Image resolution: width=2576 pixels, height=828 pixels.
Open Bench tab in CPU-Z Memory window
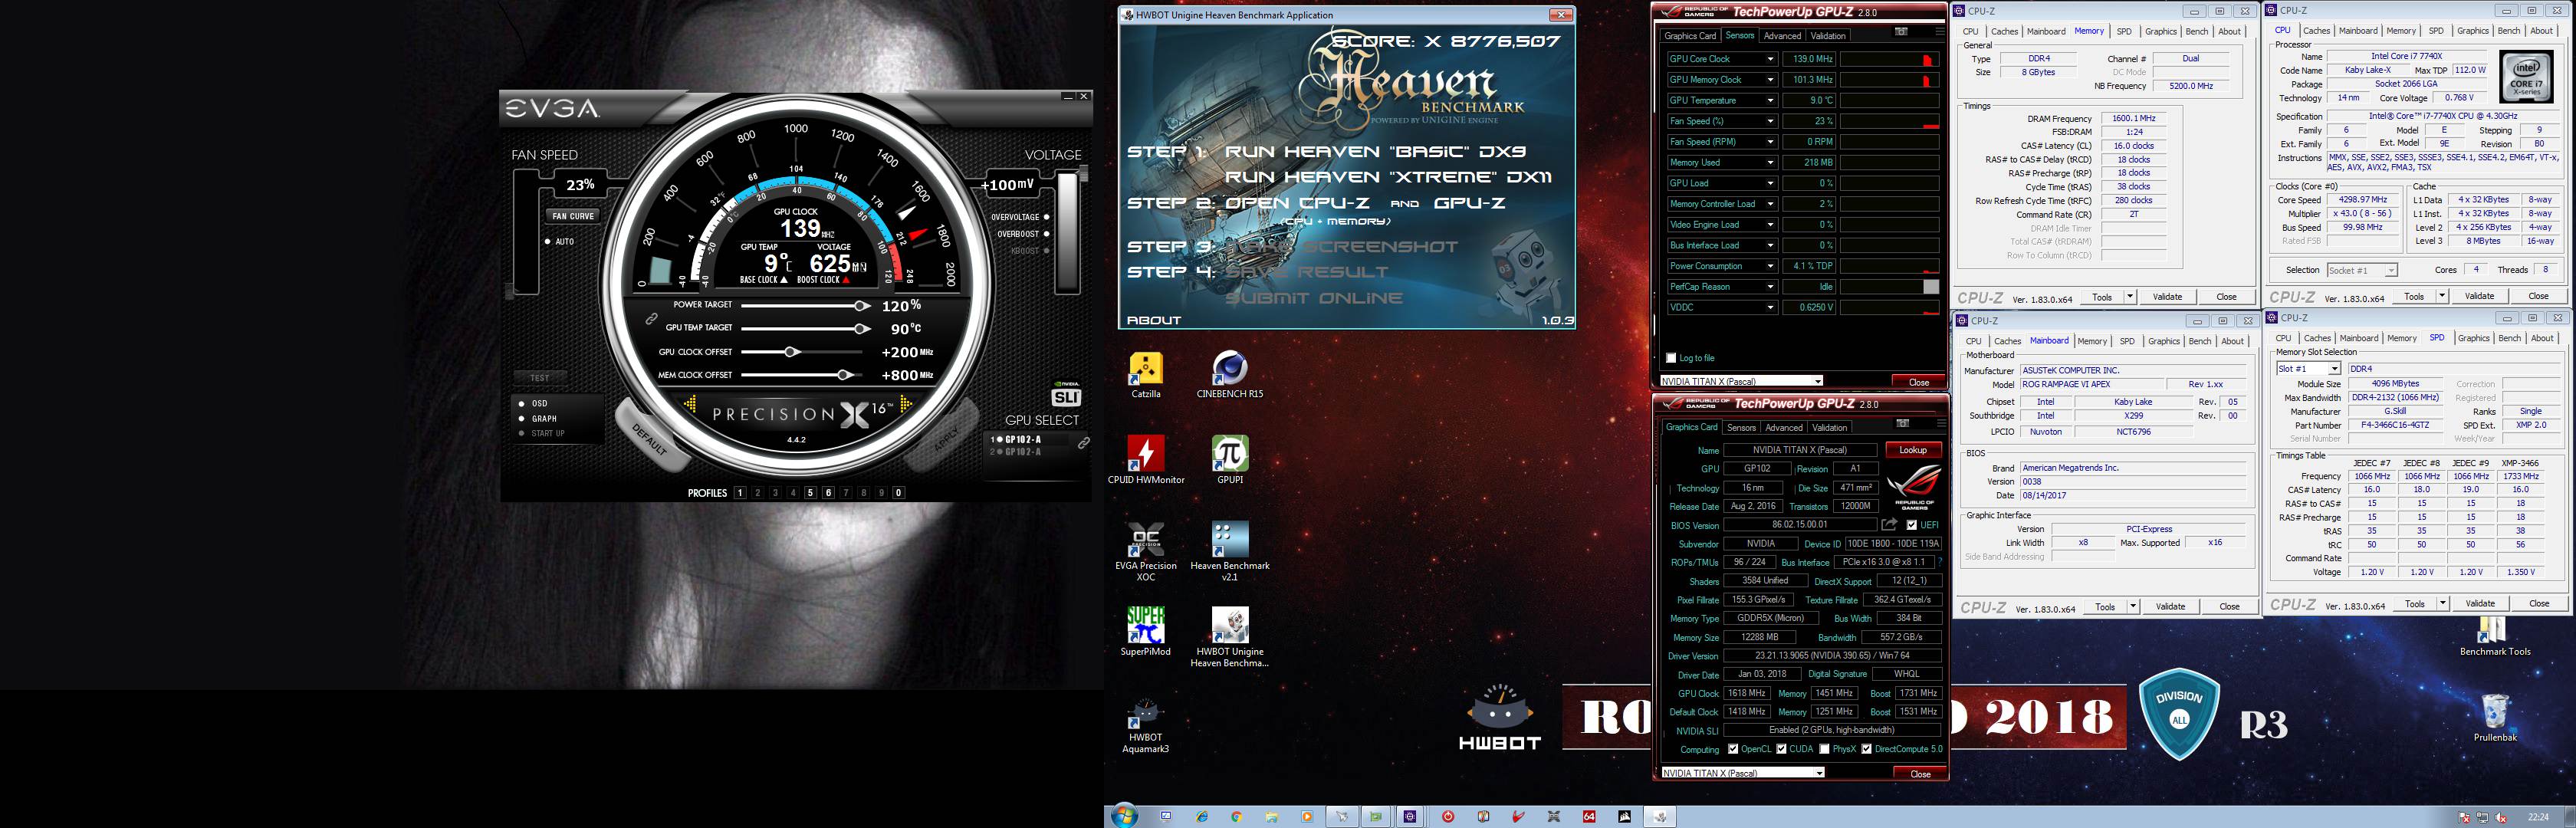point(2197,32)
